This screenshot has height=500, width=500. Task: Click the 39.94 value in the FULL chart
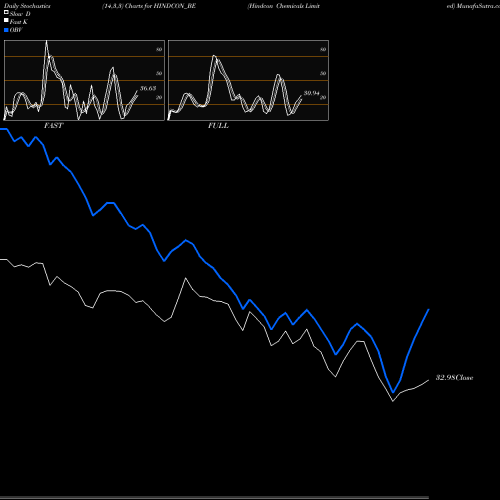312,93
